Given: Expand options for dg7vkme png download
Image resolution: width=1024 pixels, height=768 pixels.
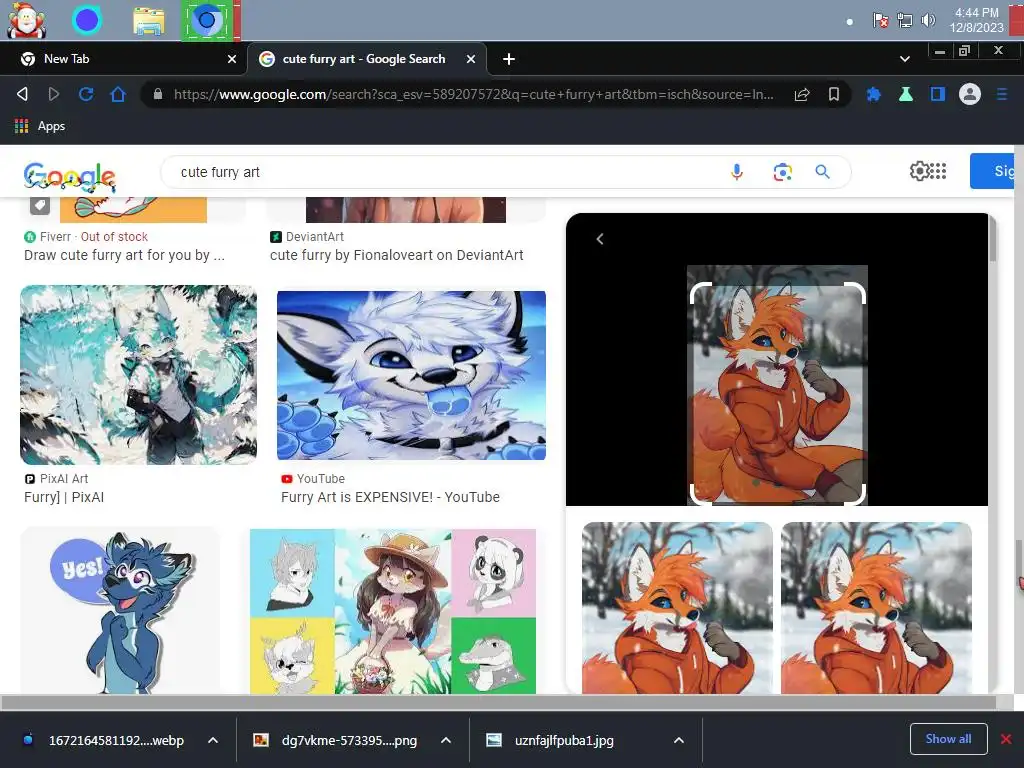Looking at the screenshot, I should (x=446, y=741).
